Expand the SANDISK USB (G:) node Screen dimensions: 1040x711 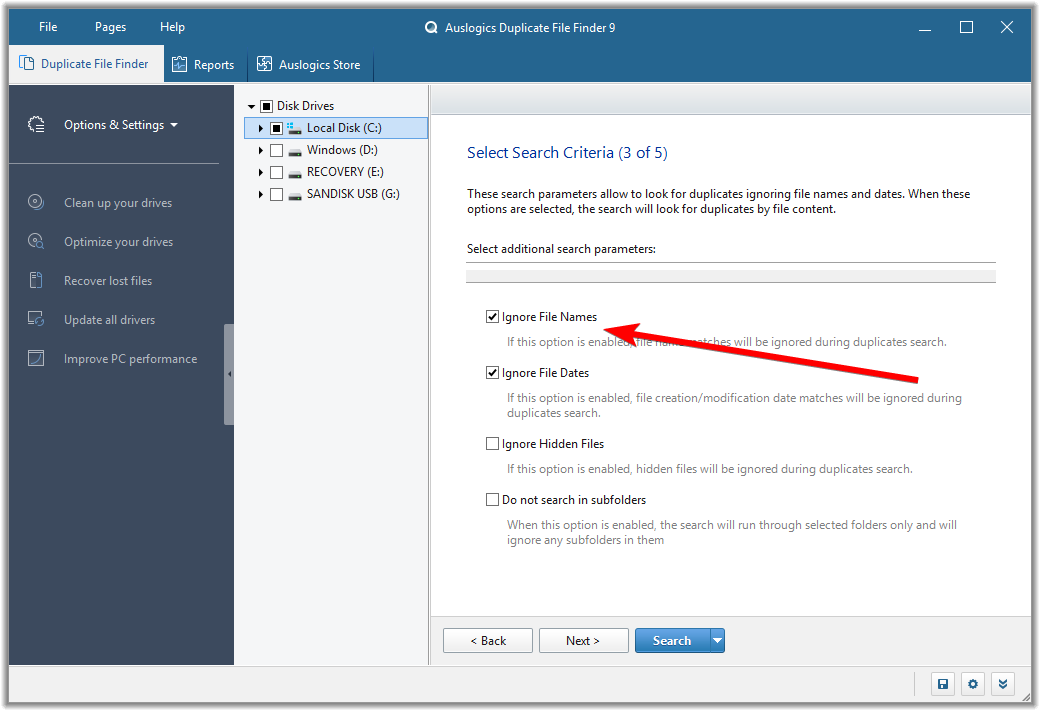coord(261,194)
